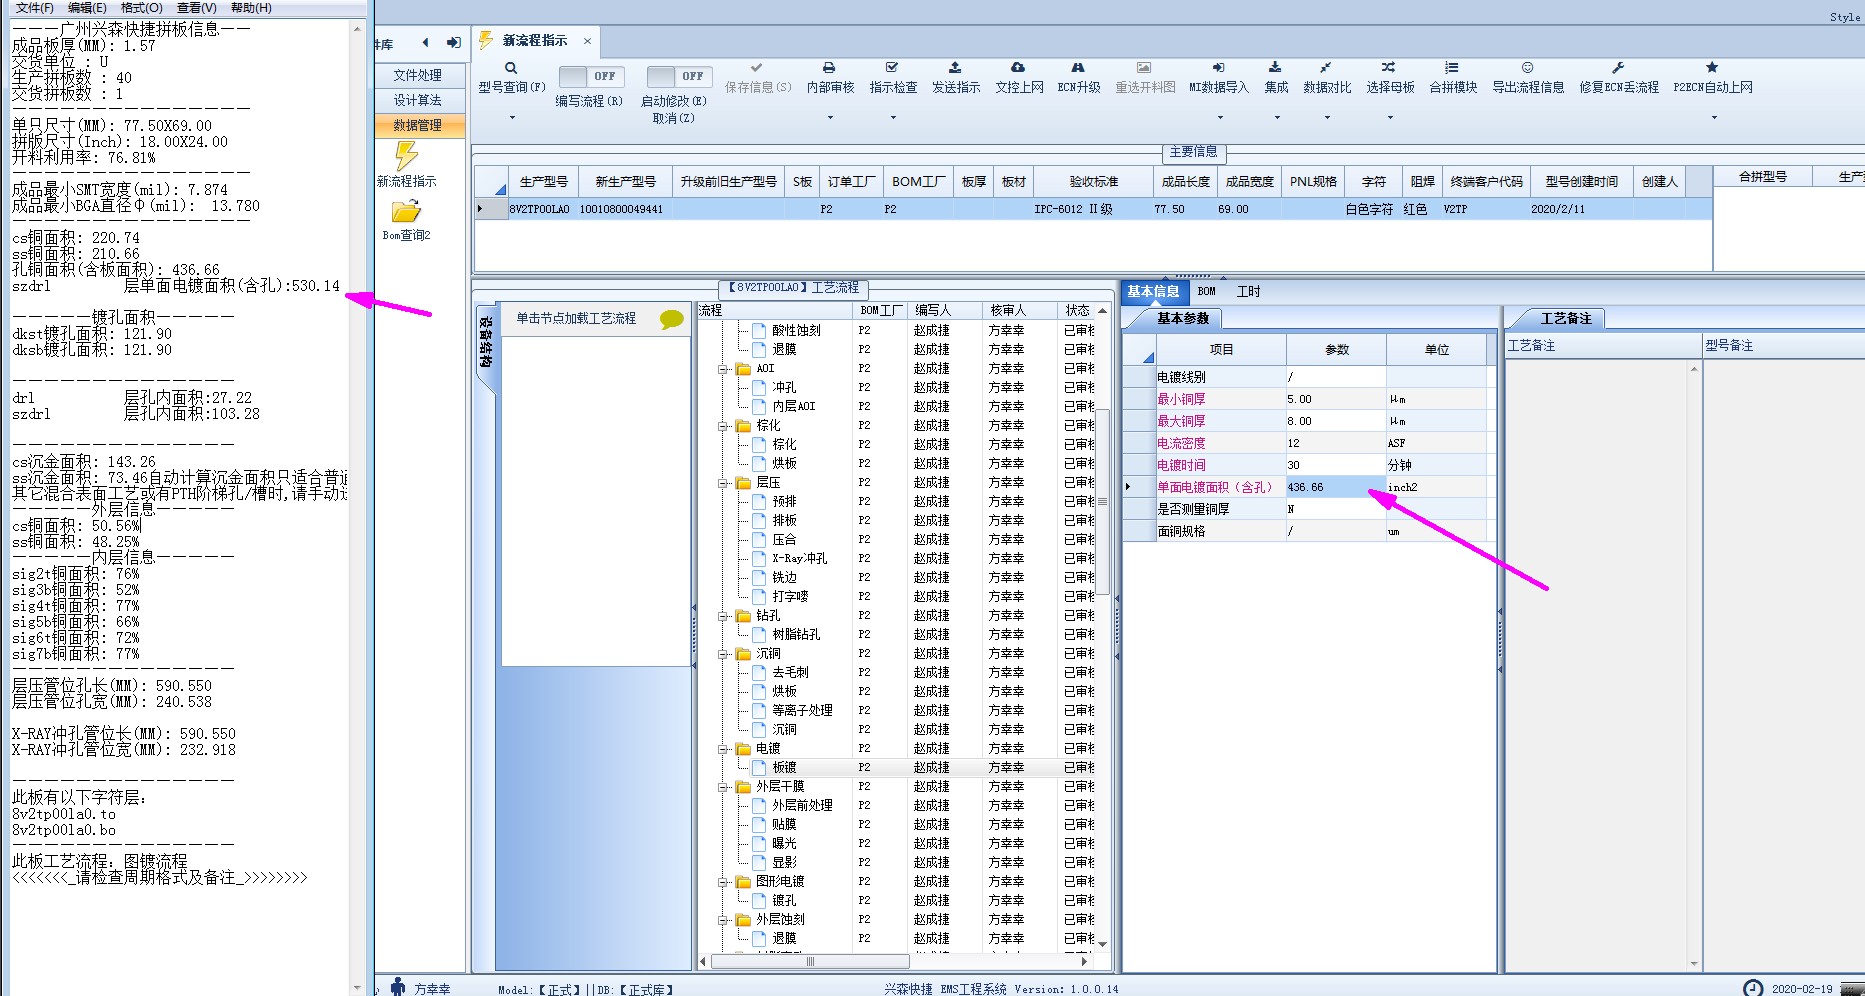The width and height of the screenshot is (1865, 996).
Task: Collapse the 外层干膜 folder node
Action: pyautogui.click(x=723, y=787)
